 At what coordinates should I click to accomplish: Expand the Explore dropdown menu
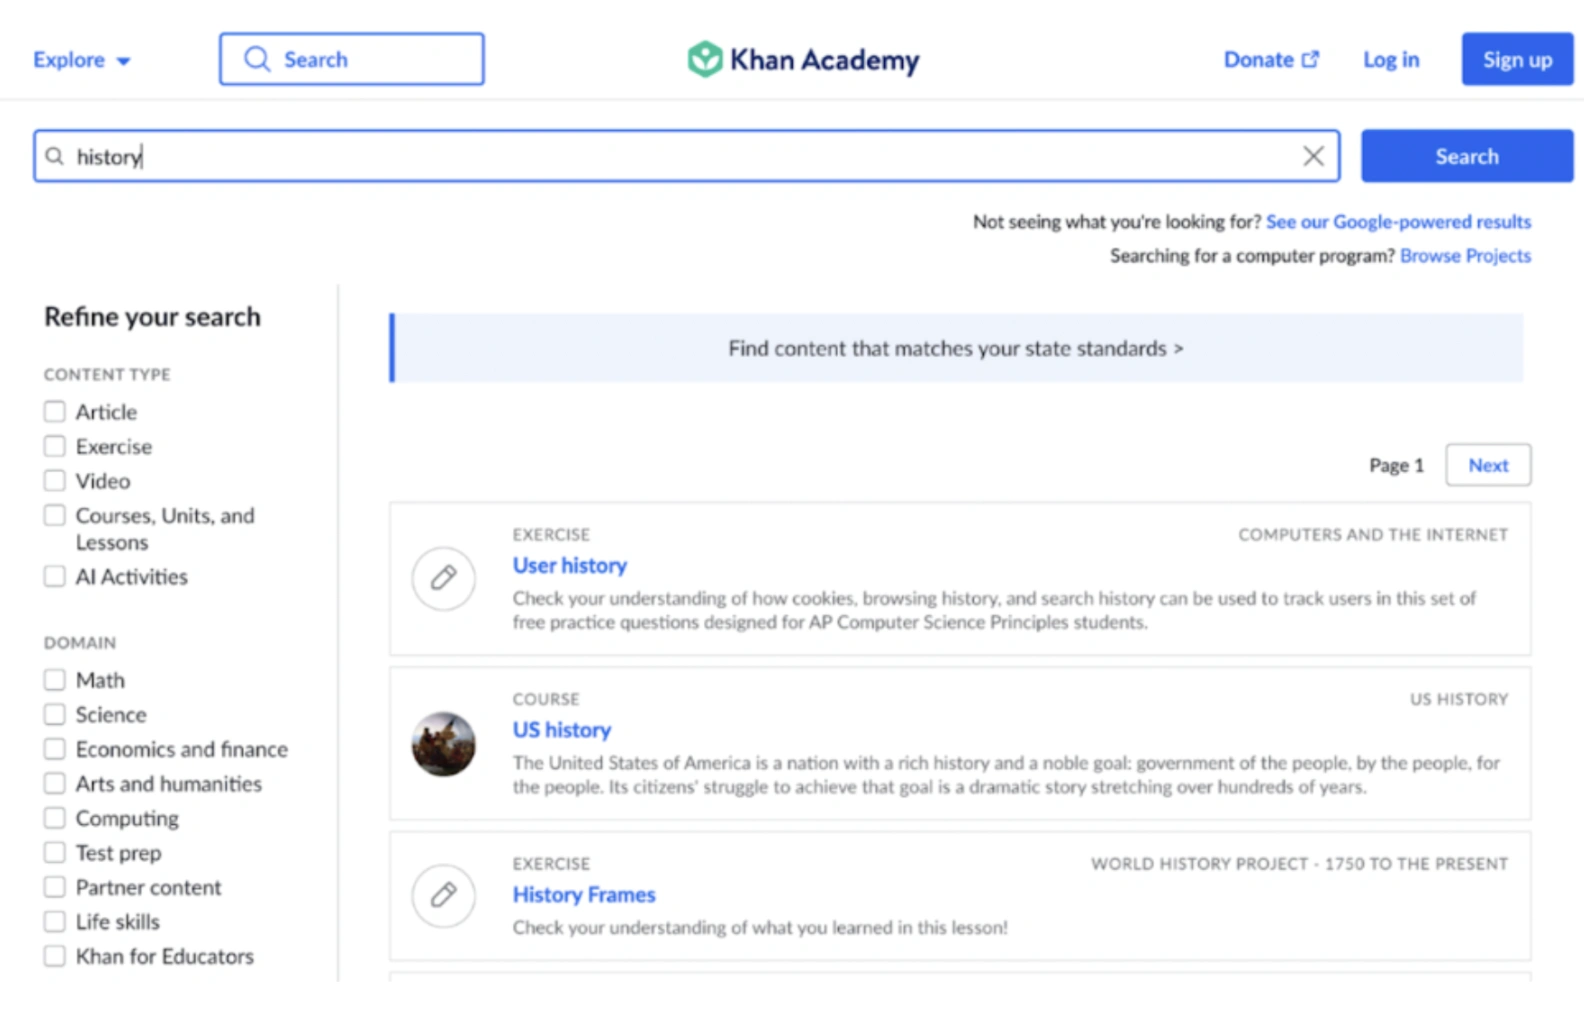pos(82,60)
